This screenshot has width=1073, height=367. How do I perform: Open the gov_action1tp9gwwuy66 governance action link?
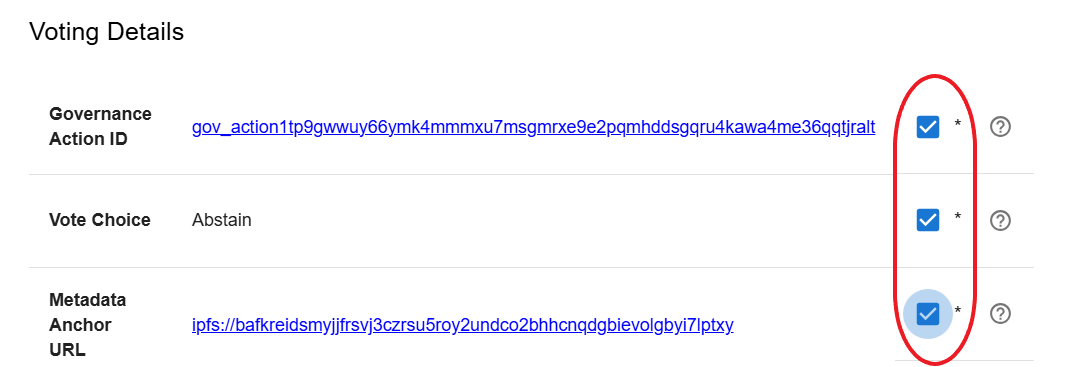click(x=533, y=127)
